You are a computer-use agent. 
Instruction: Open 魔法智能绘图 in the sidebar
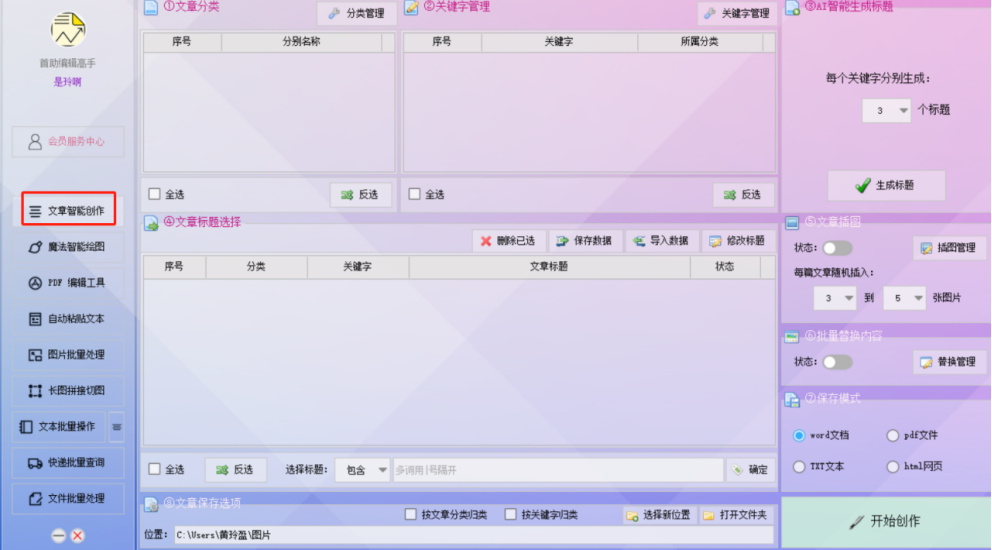[68, 247]
